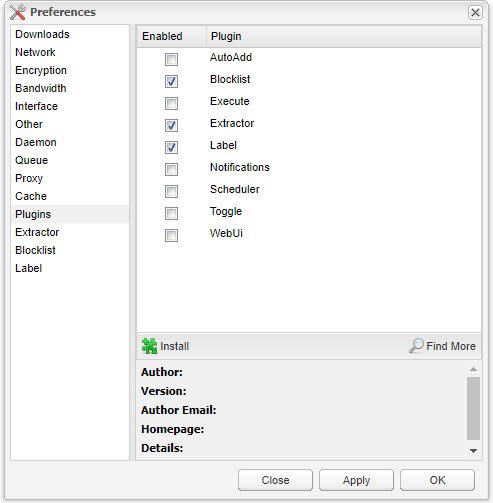Viewport: 493px width, 503px height.
Task: Select the Blocklist plugin name in list
Action: tap(230, 79)
